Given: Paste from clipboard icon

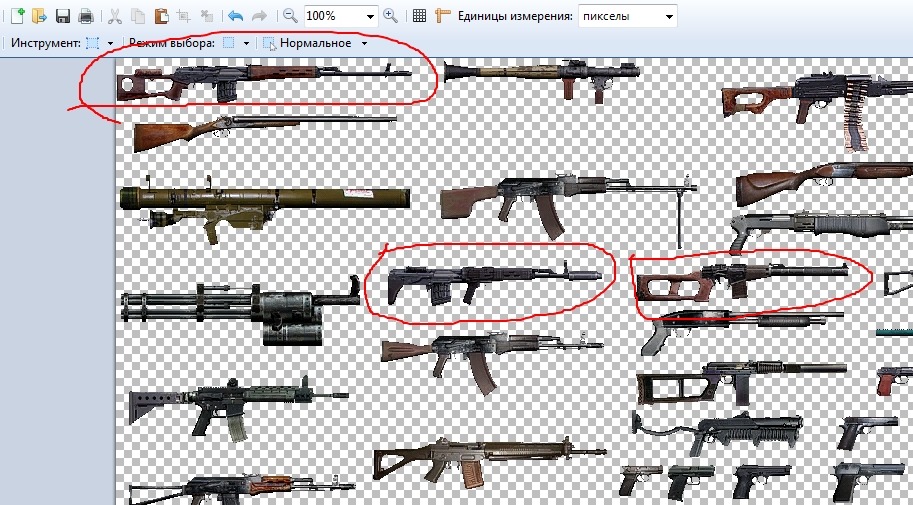Looking at the screenshot, I should 161,16.
